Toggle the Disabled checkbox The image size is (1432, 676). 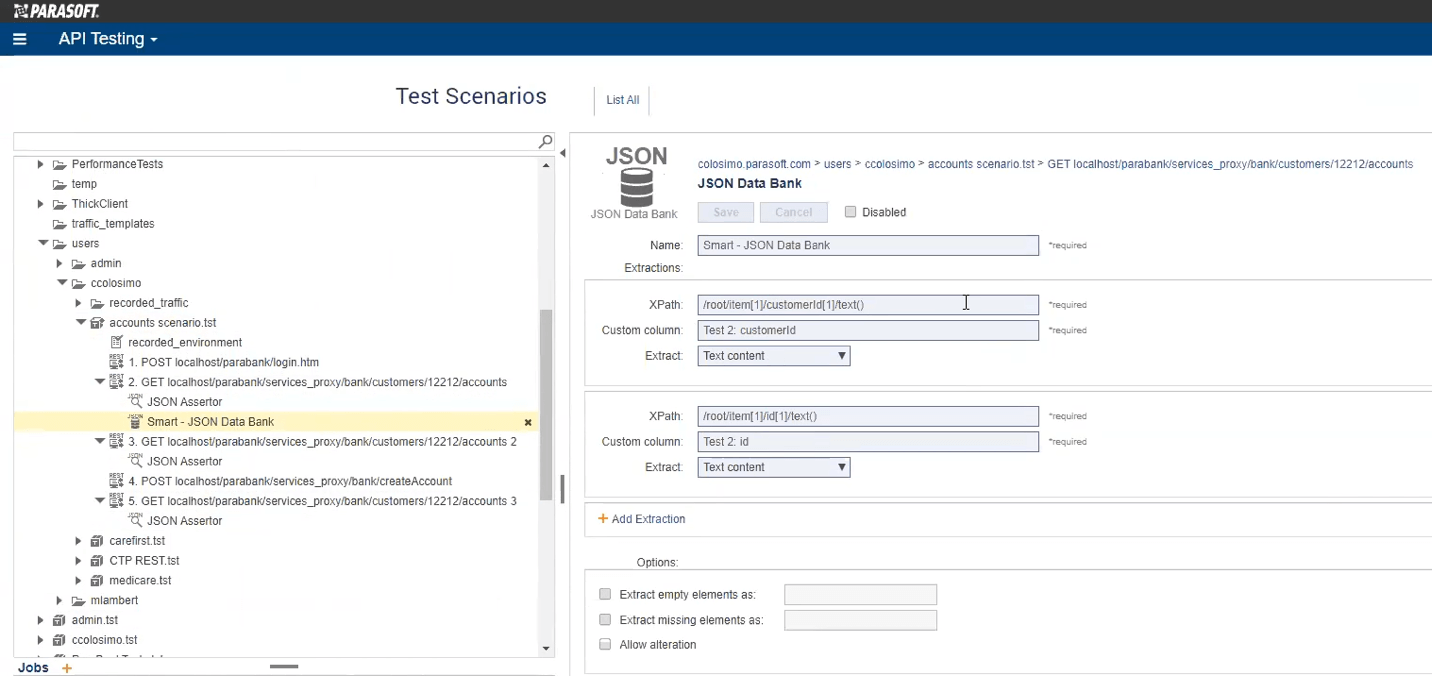pos(850,212)
